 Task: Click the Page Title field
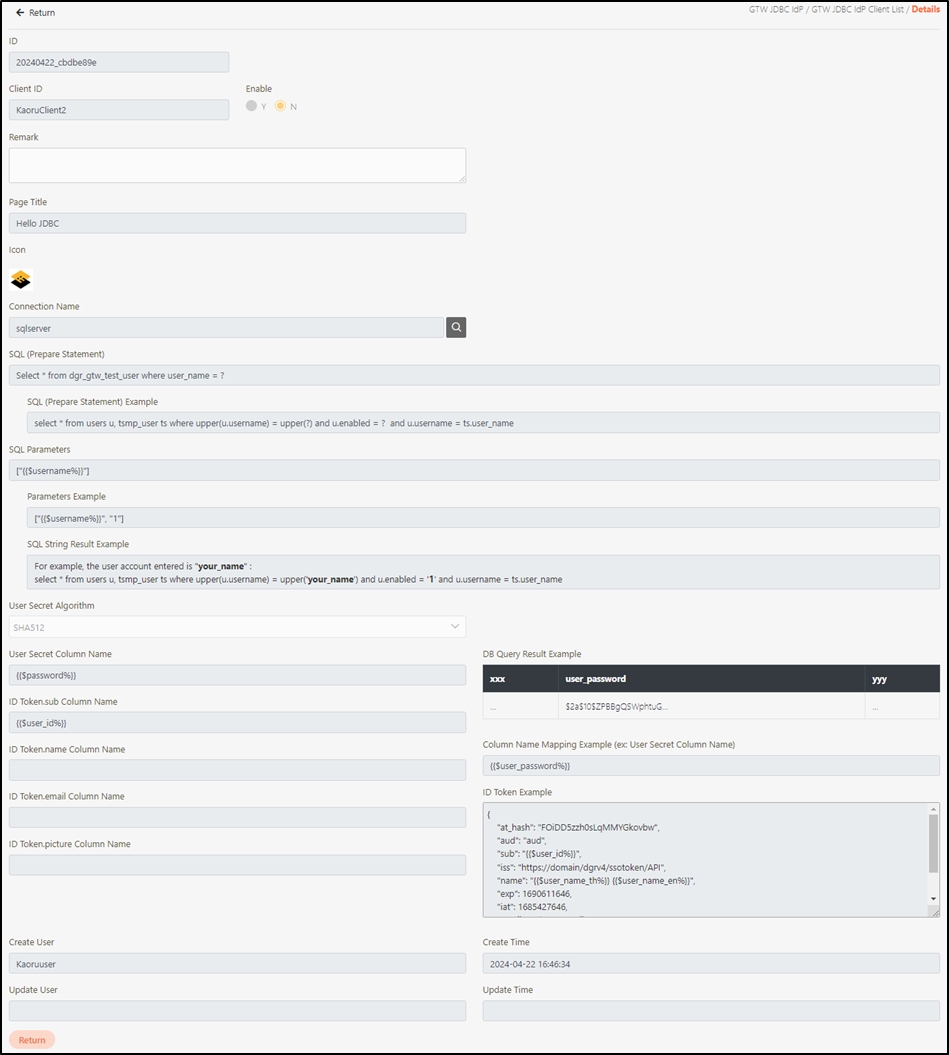coord(237,223)
